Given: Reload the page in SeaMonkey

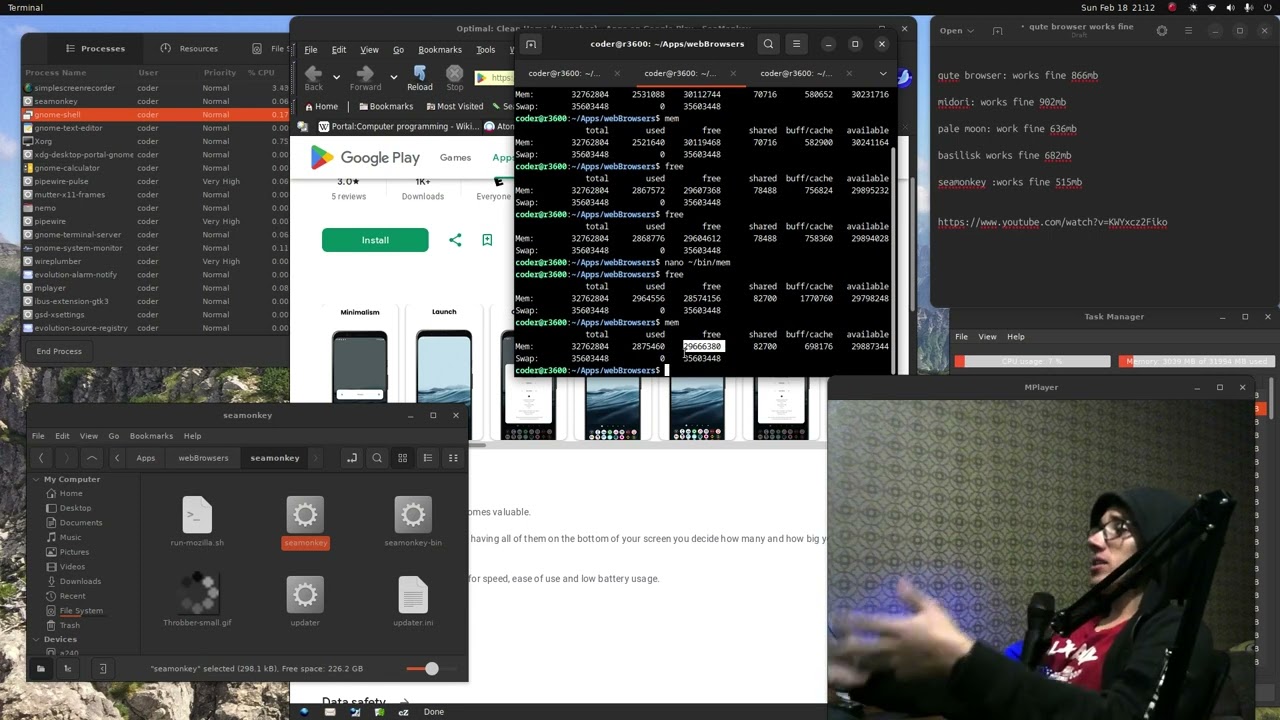Looking at the screenshot, I should click(420, 78).
